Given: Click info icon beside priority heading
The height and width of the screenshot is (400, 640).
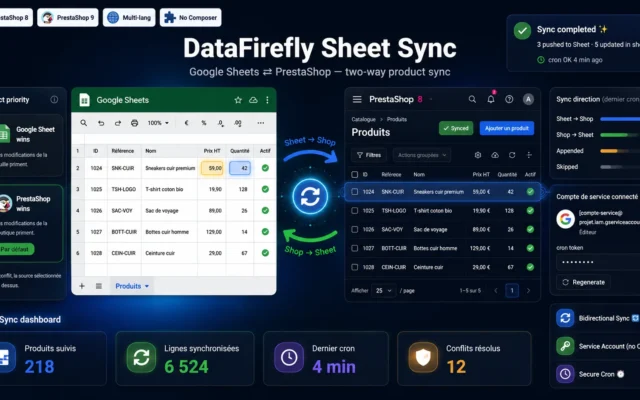Looking at the screenshot, I should (x=54, y=100).
